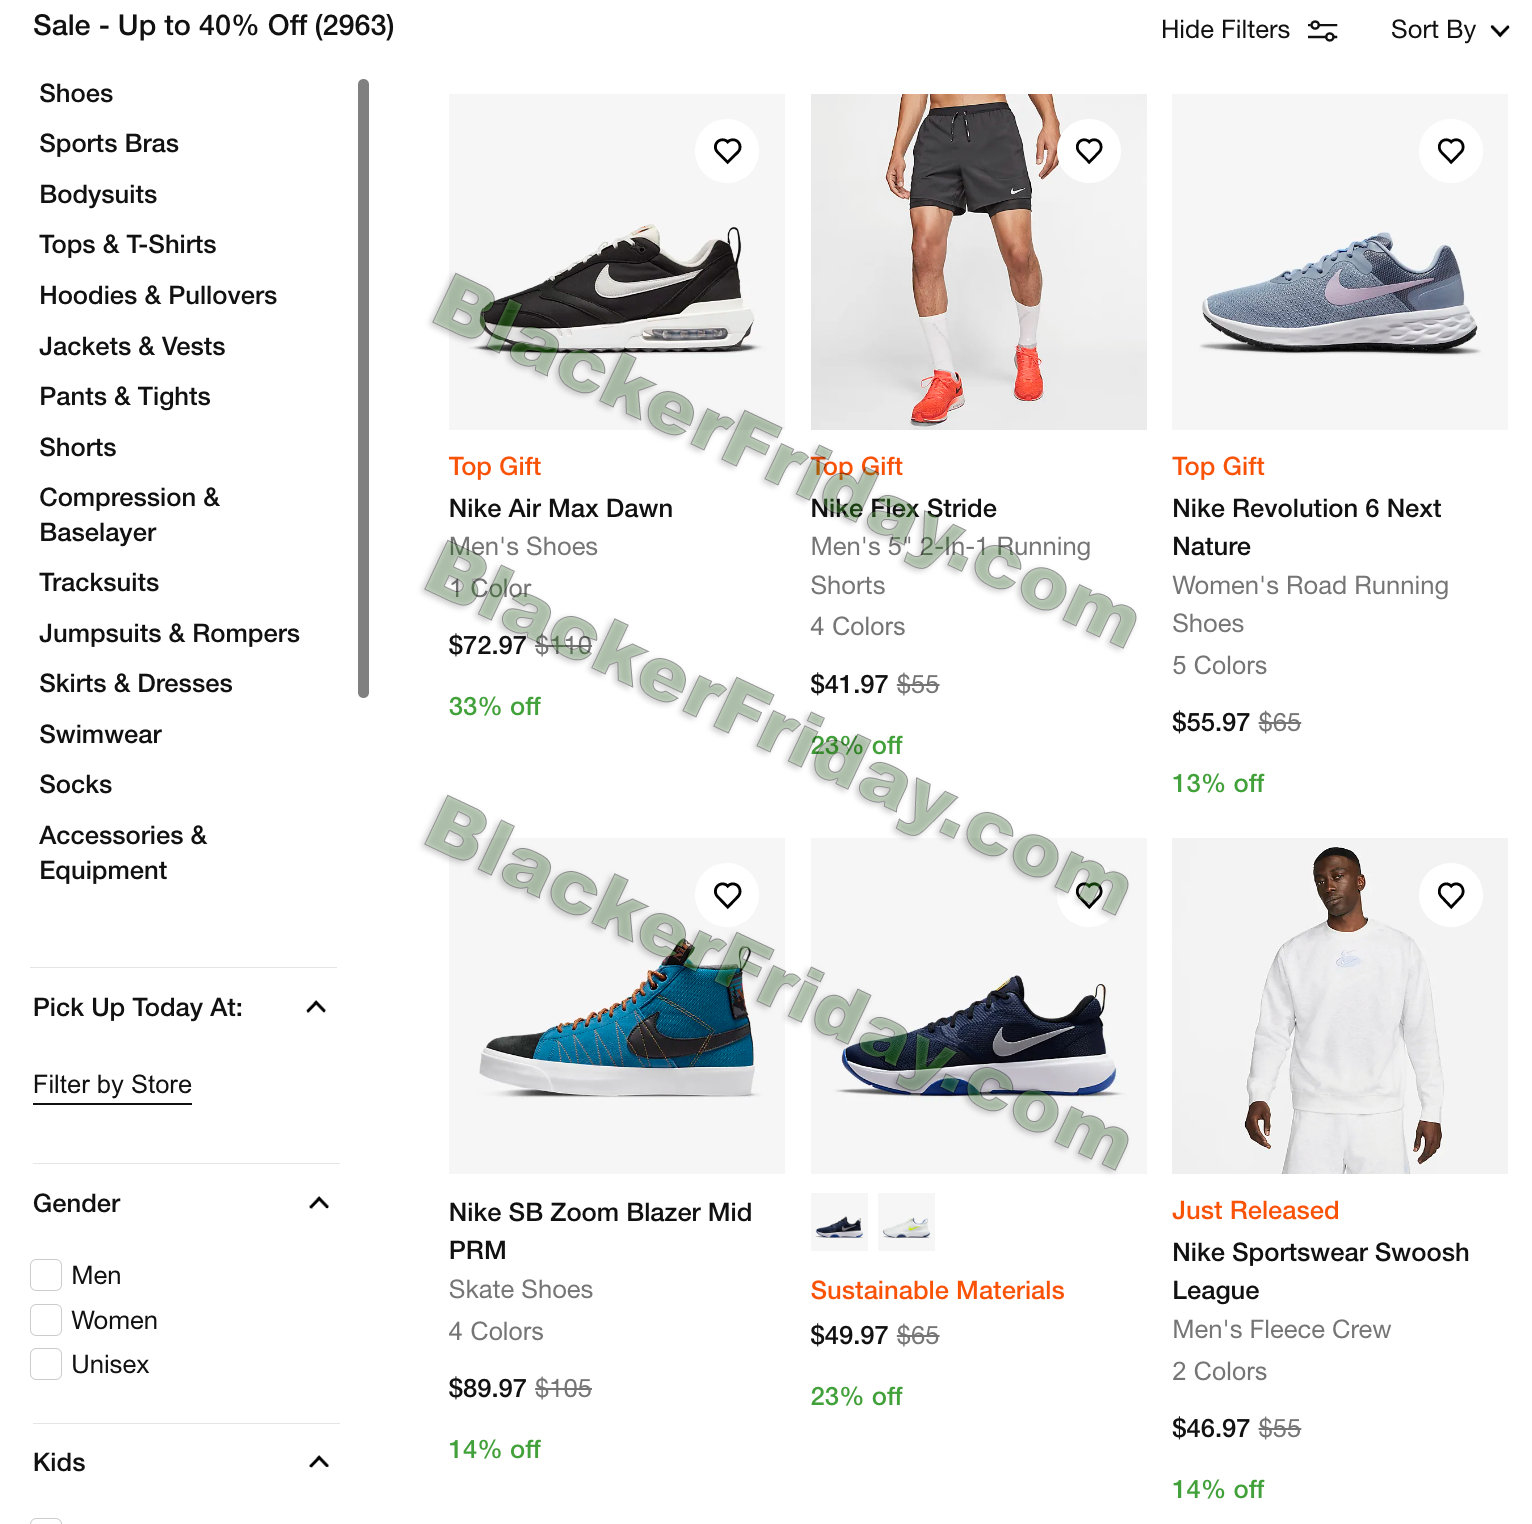Click the Filter by Store link

112,1085
